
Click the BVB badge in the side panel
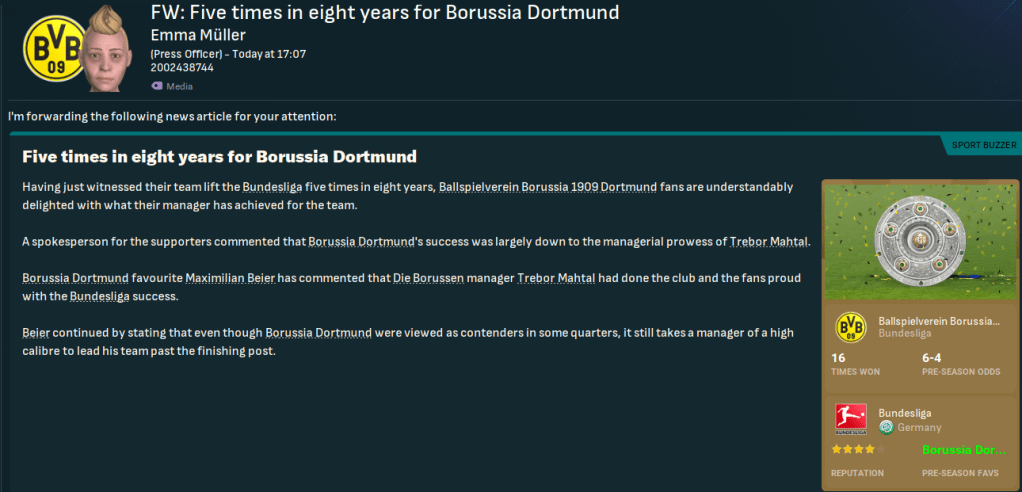click(x=850, y=327)
